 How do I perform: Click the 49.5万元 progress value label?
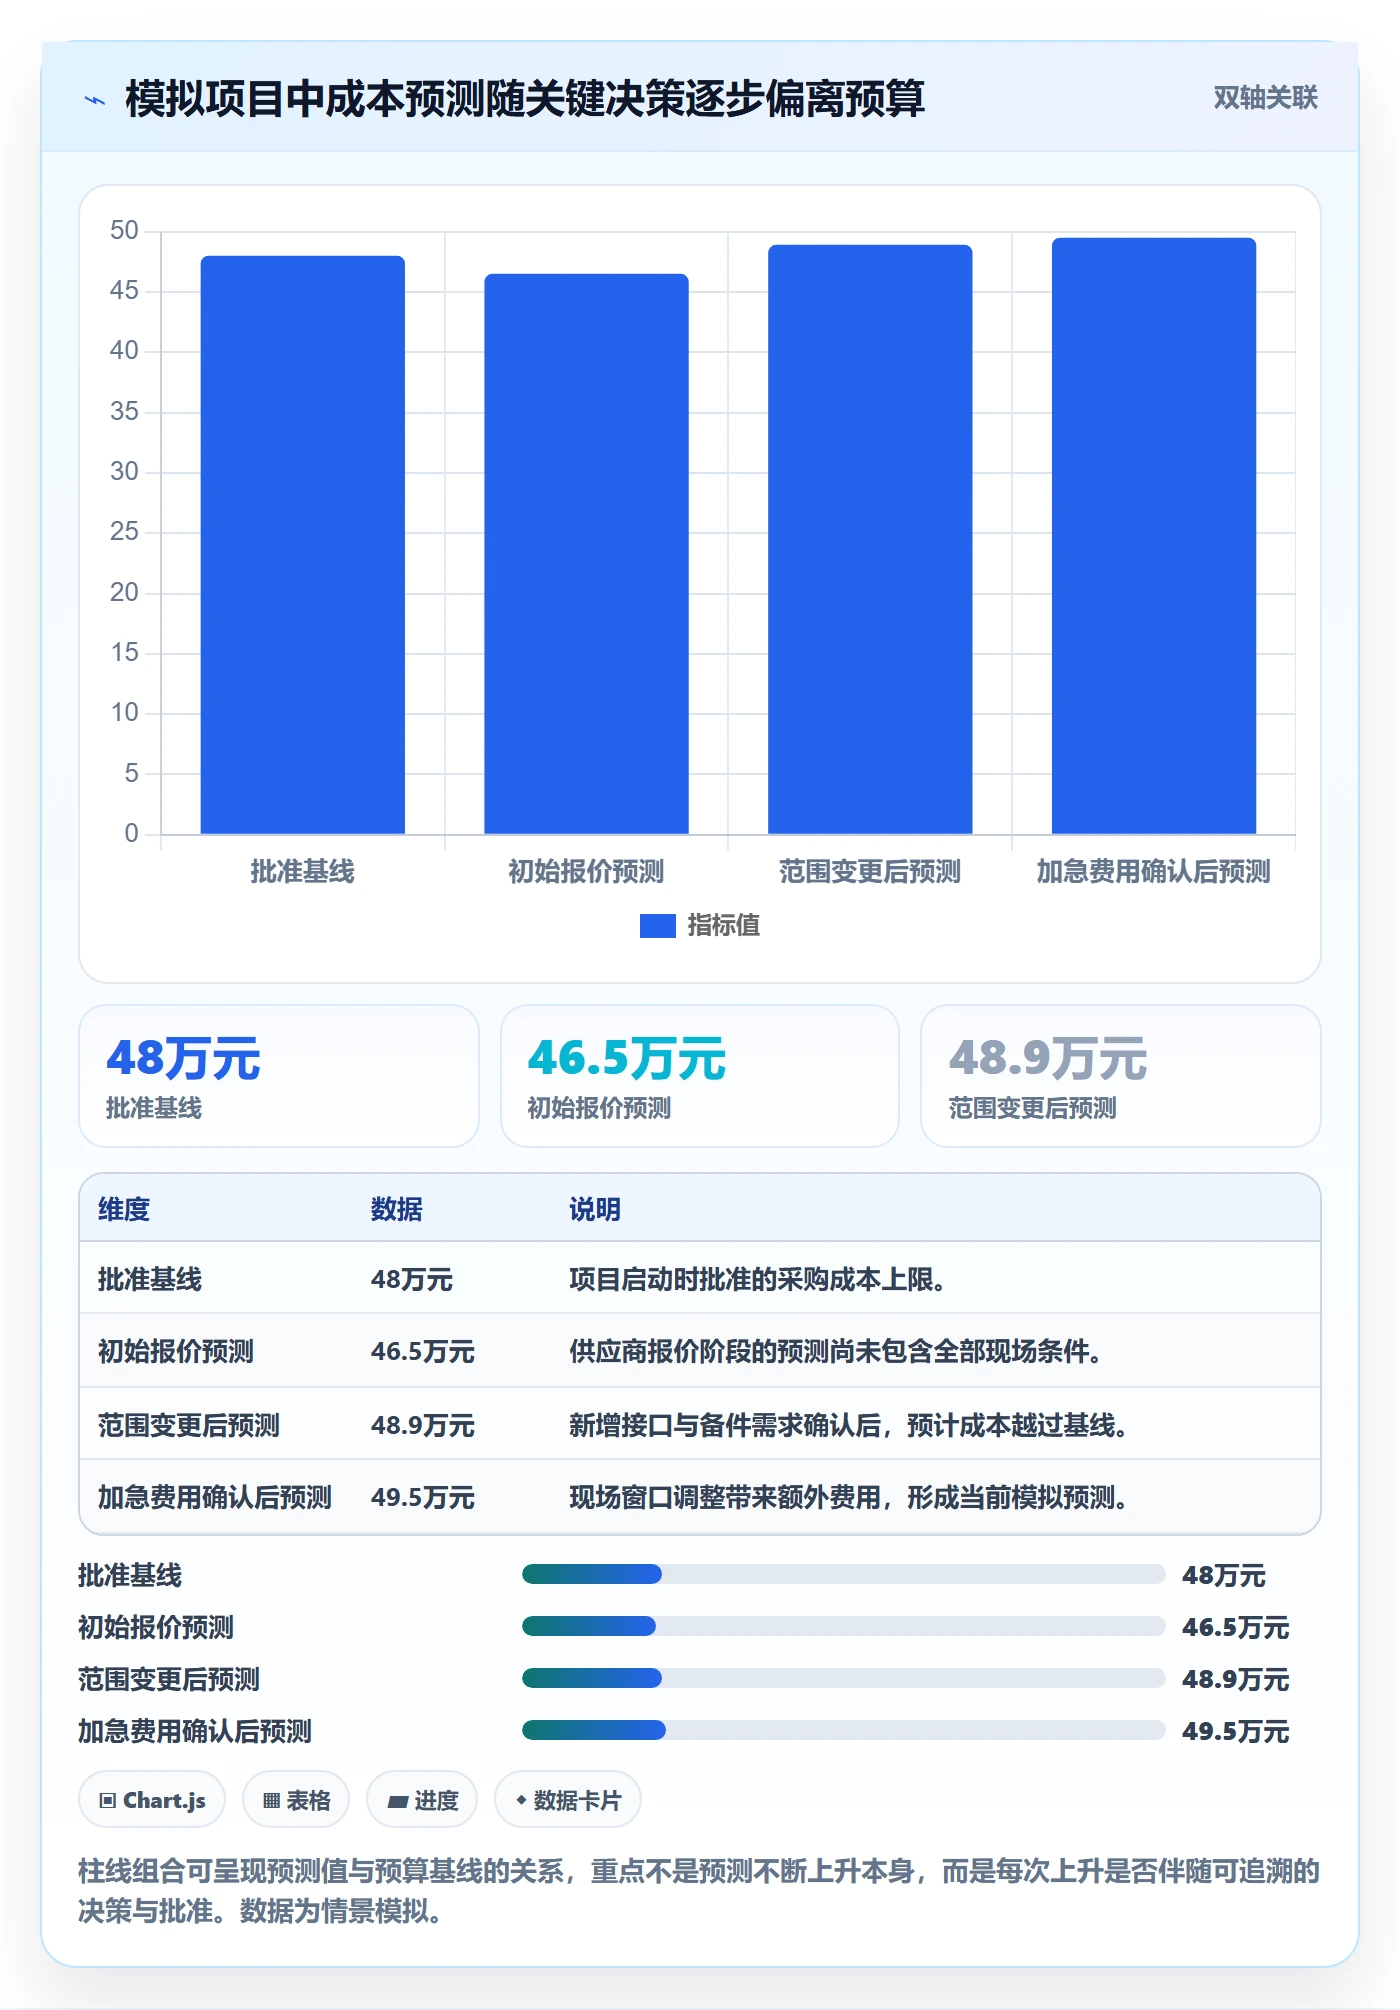1235,1732
